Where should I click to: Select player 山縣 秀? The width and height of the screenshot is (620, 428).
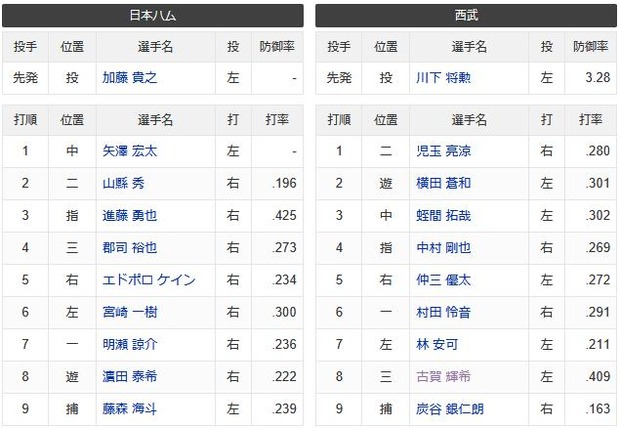click(x=123, y=183)
